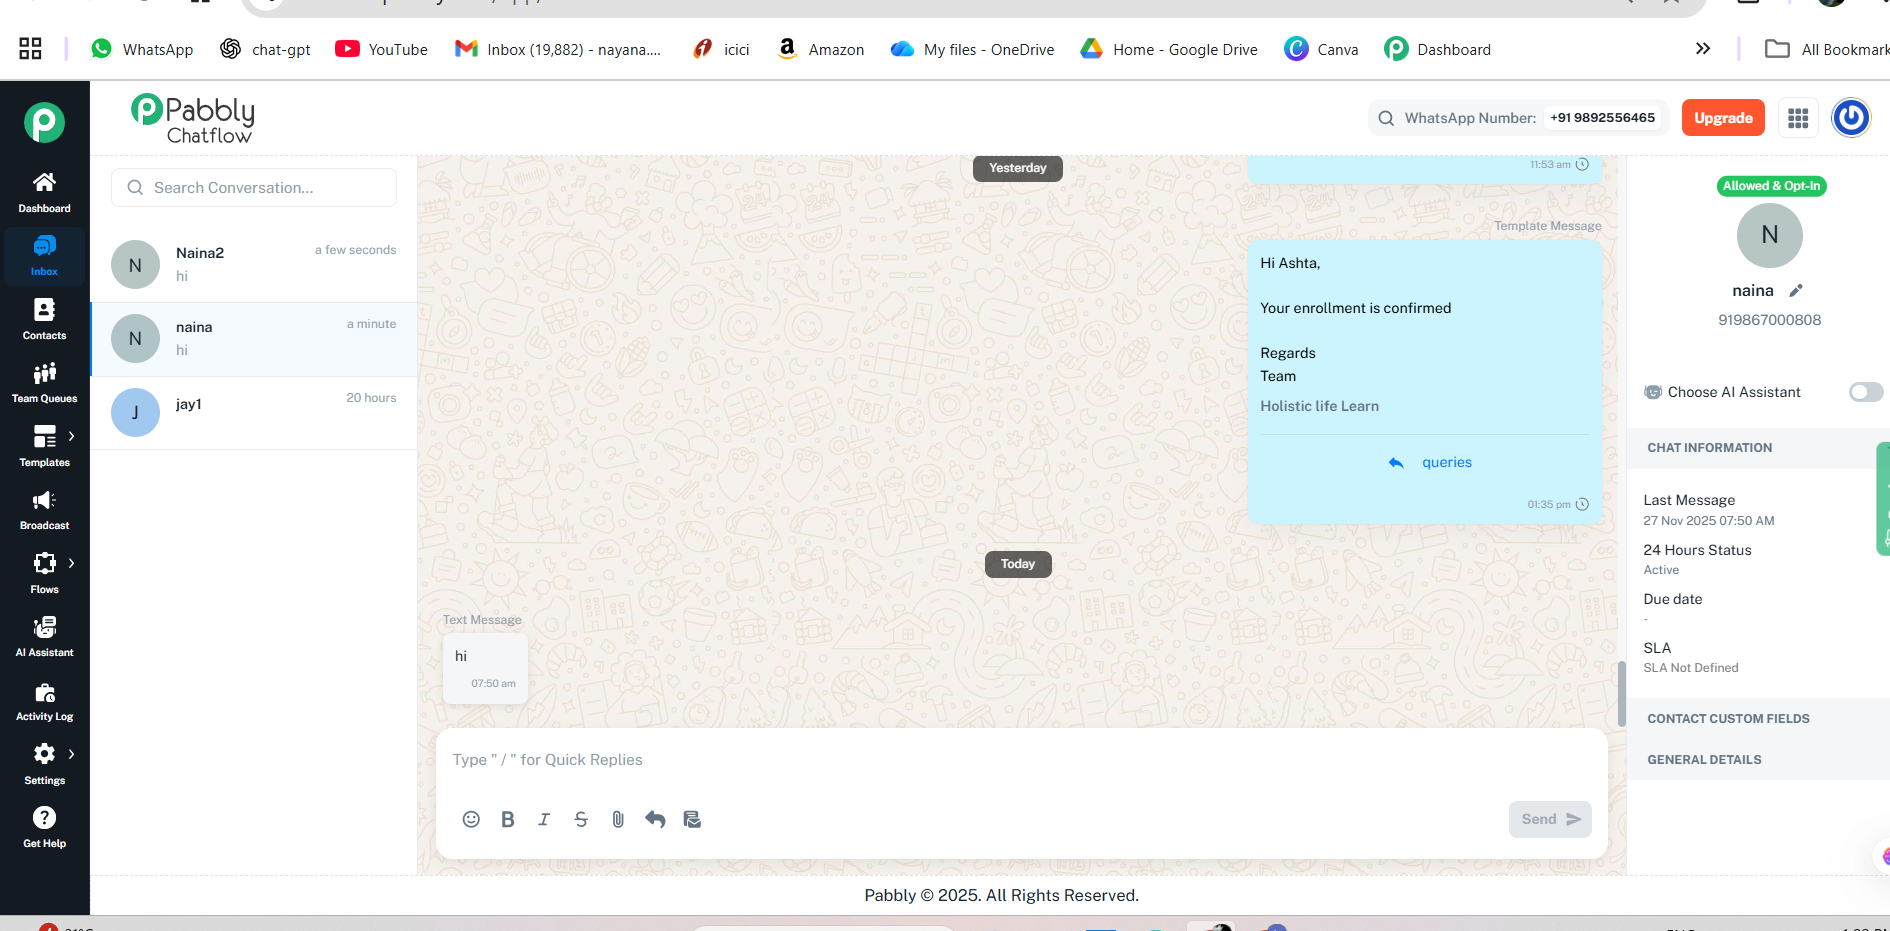Edit contact name with pencil icon
The image size is (1890, 931).
click(x=1796, y=291)
